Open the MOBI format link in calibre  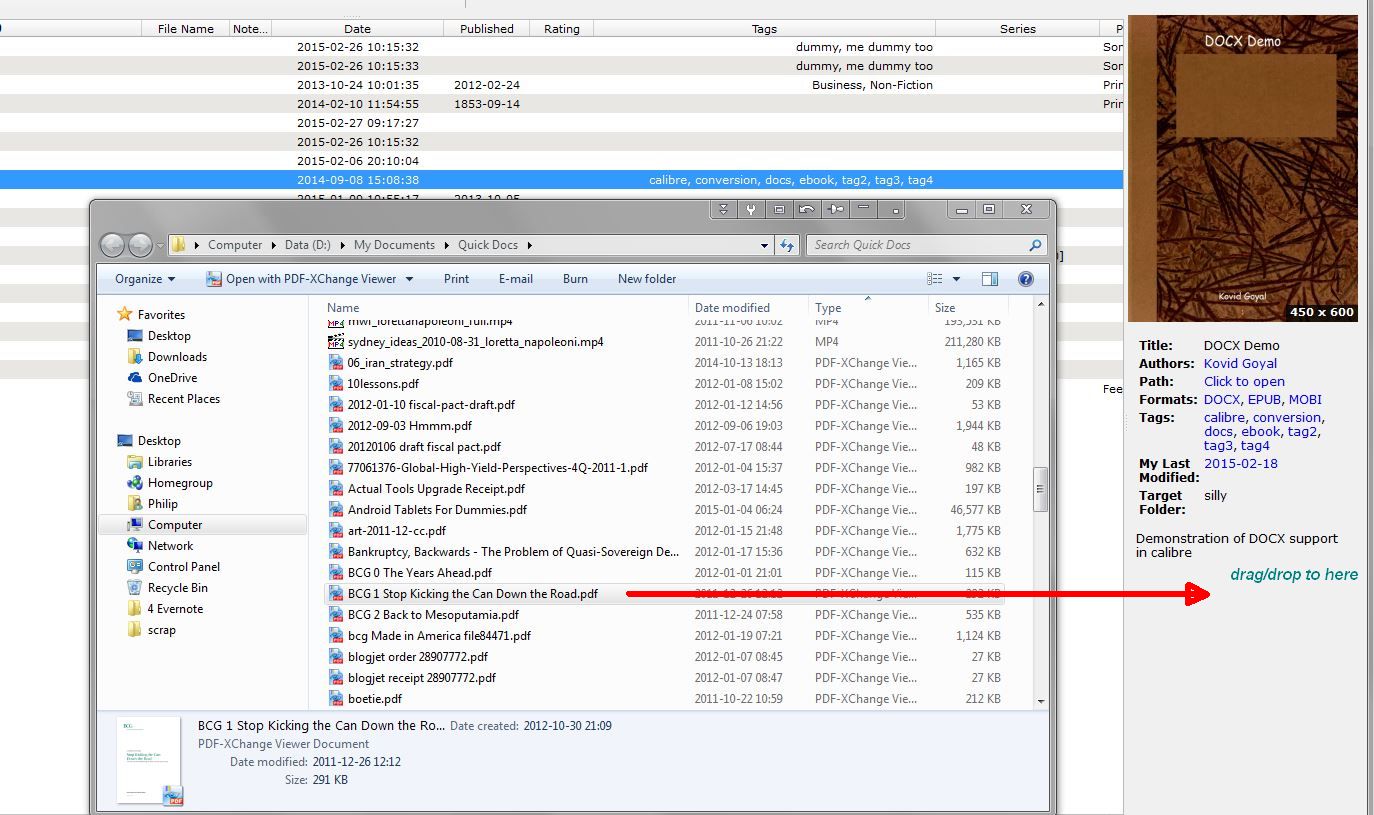1305,399
